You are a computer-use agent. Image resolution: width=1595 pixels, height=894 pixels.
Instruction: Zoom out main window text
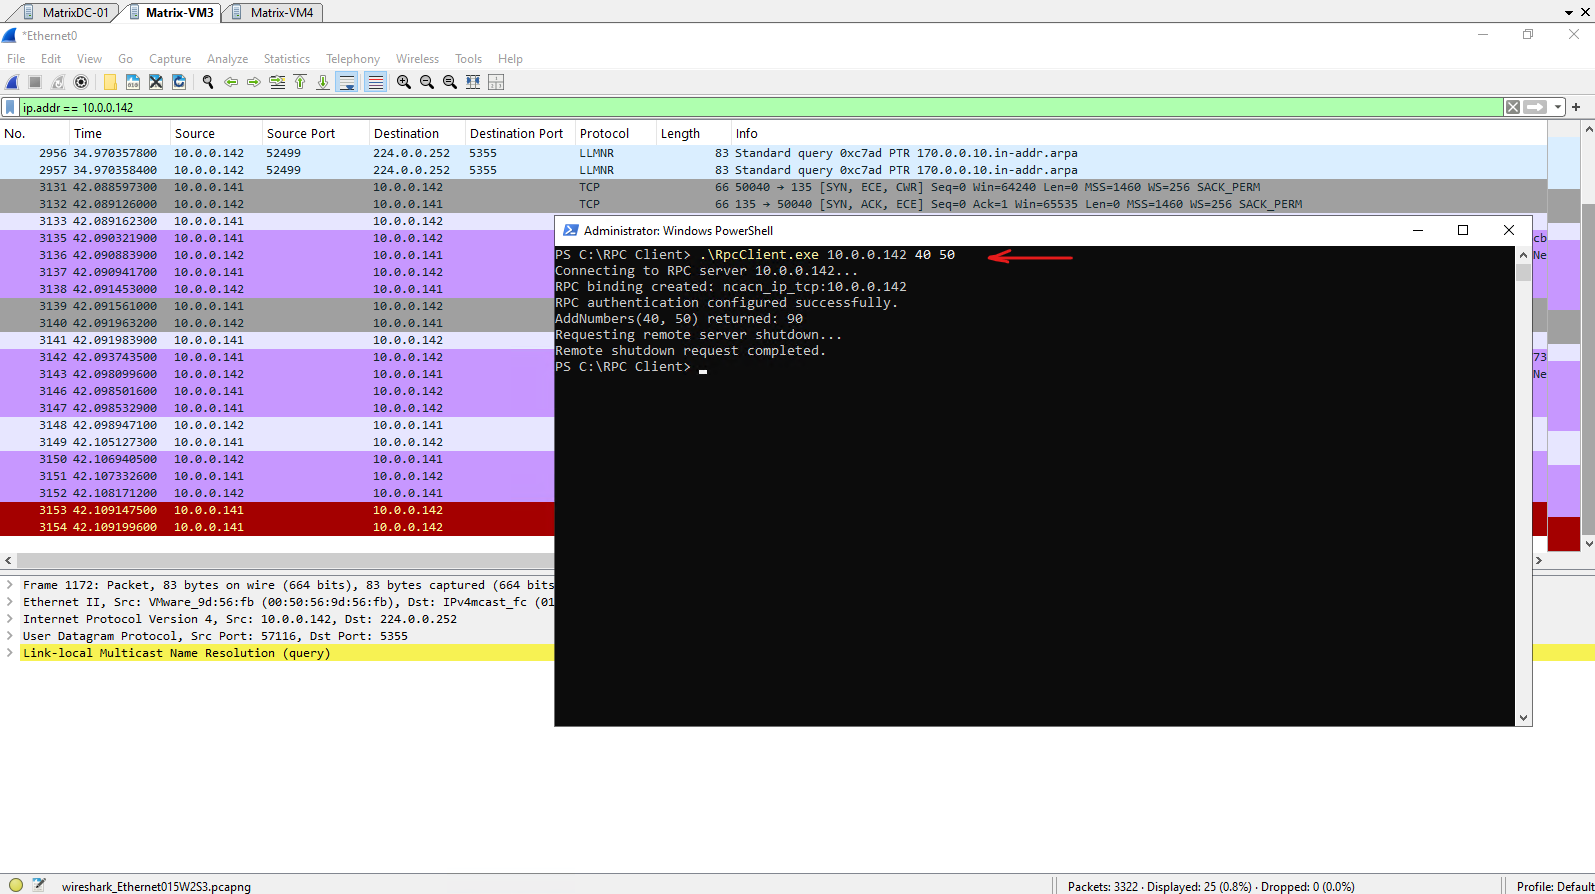pyautogui.click(x=427, y=82)
